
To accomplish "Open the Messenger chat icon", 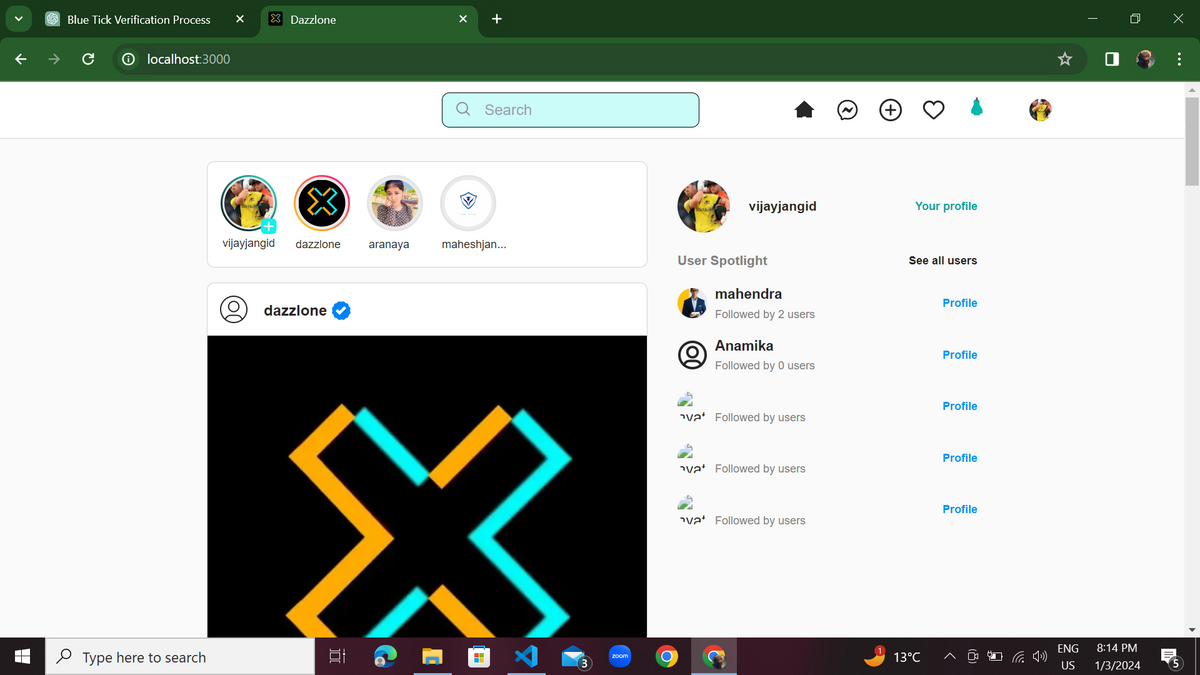I will tap(847, 110).
